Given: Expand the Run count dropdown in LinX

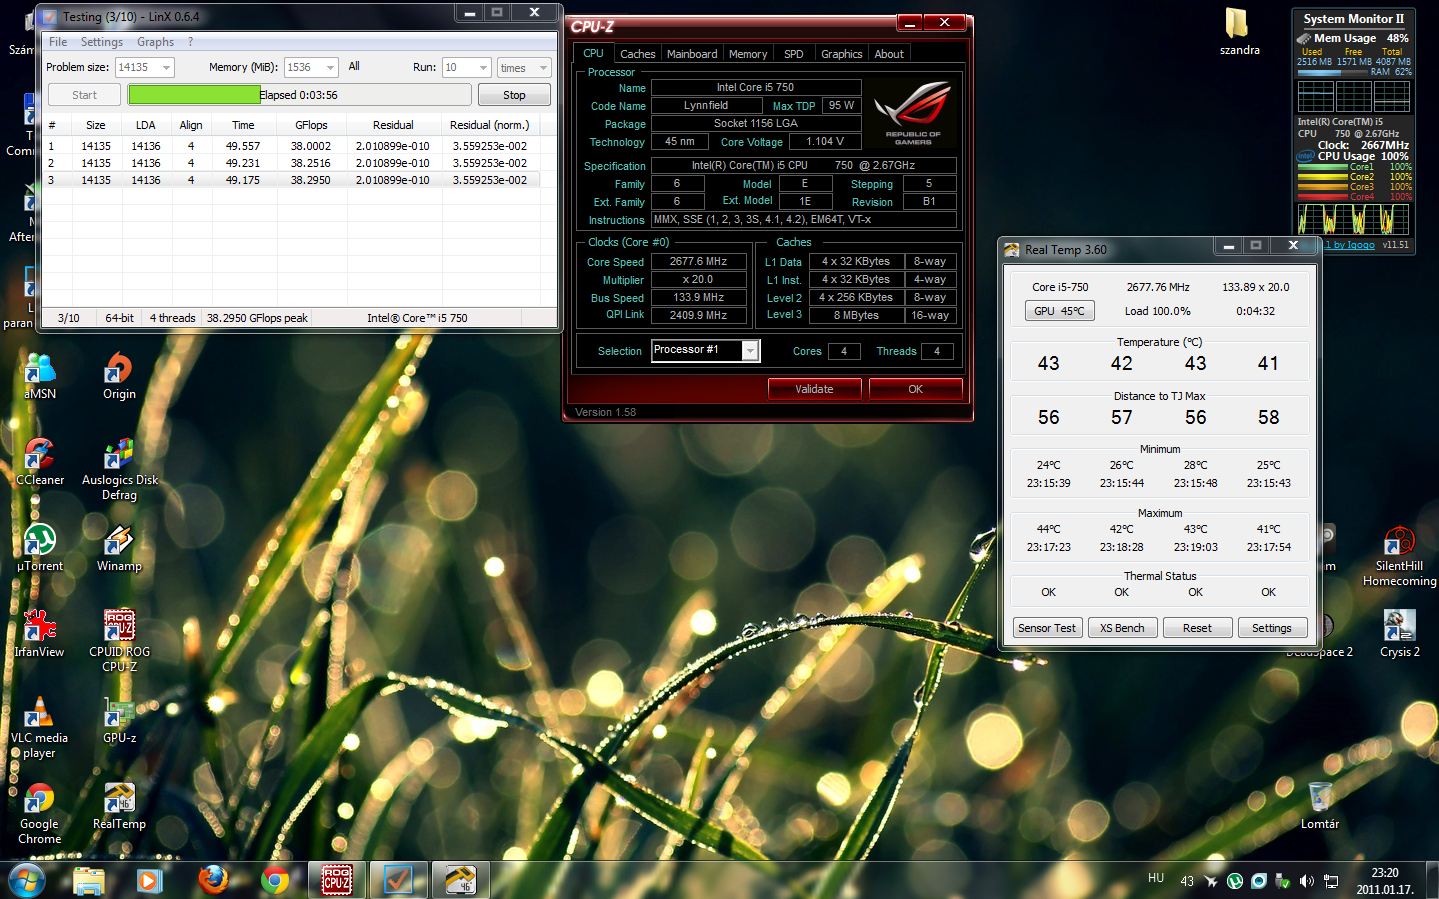Looking at the screenshot, I should click(x=467, y=67).
